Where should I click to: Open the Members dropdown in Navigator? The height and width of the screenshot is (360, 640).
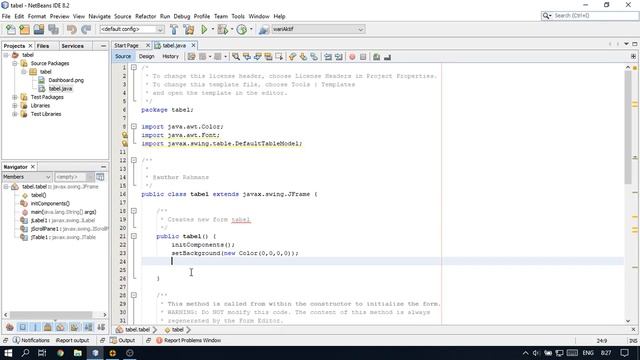pyautogui.click(x=27, y=177)
